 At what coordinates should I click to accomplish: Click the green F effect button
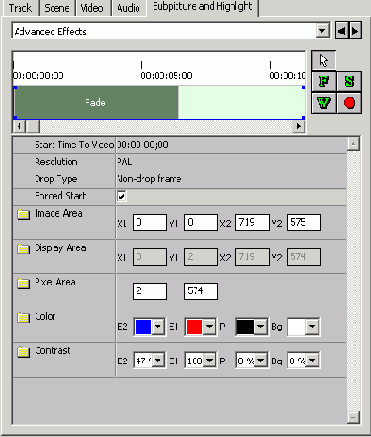click(x=324, y=81)
